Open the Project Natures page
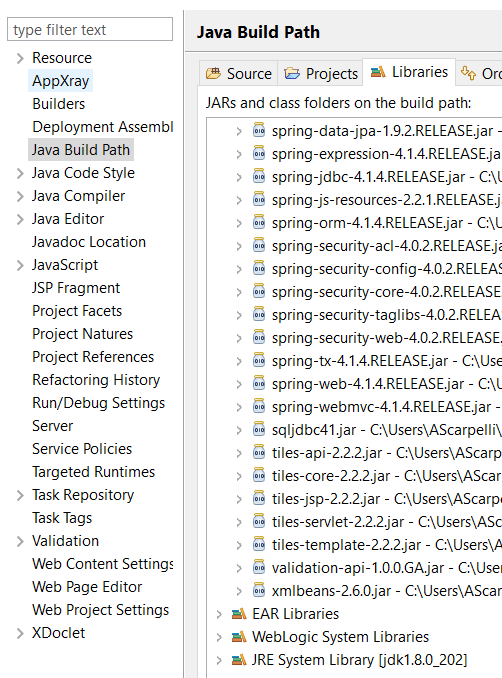This screenshot has height=678, width=502. (x=83, y=334)
